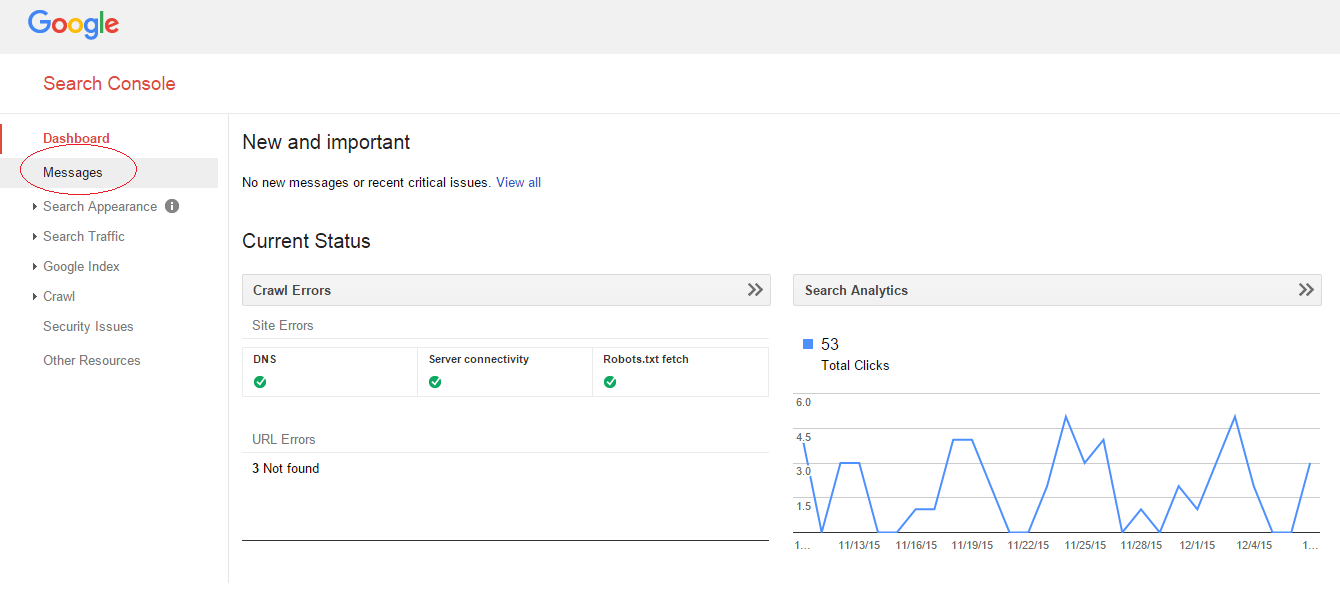Open Other Resources in sidebar

click(x=92, y=360)
